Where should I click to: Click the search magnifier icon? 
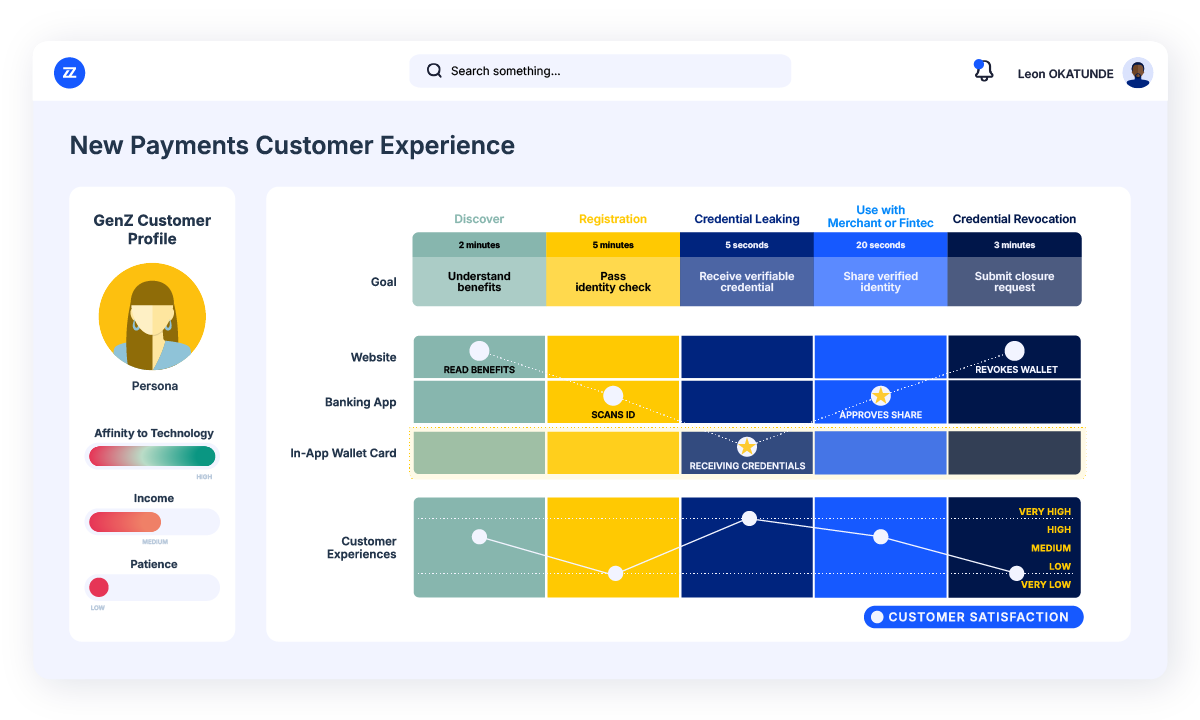tap(434, 71)
